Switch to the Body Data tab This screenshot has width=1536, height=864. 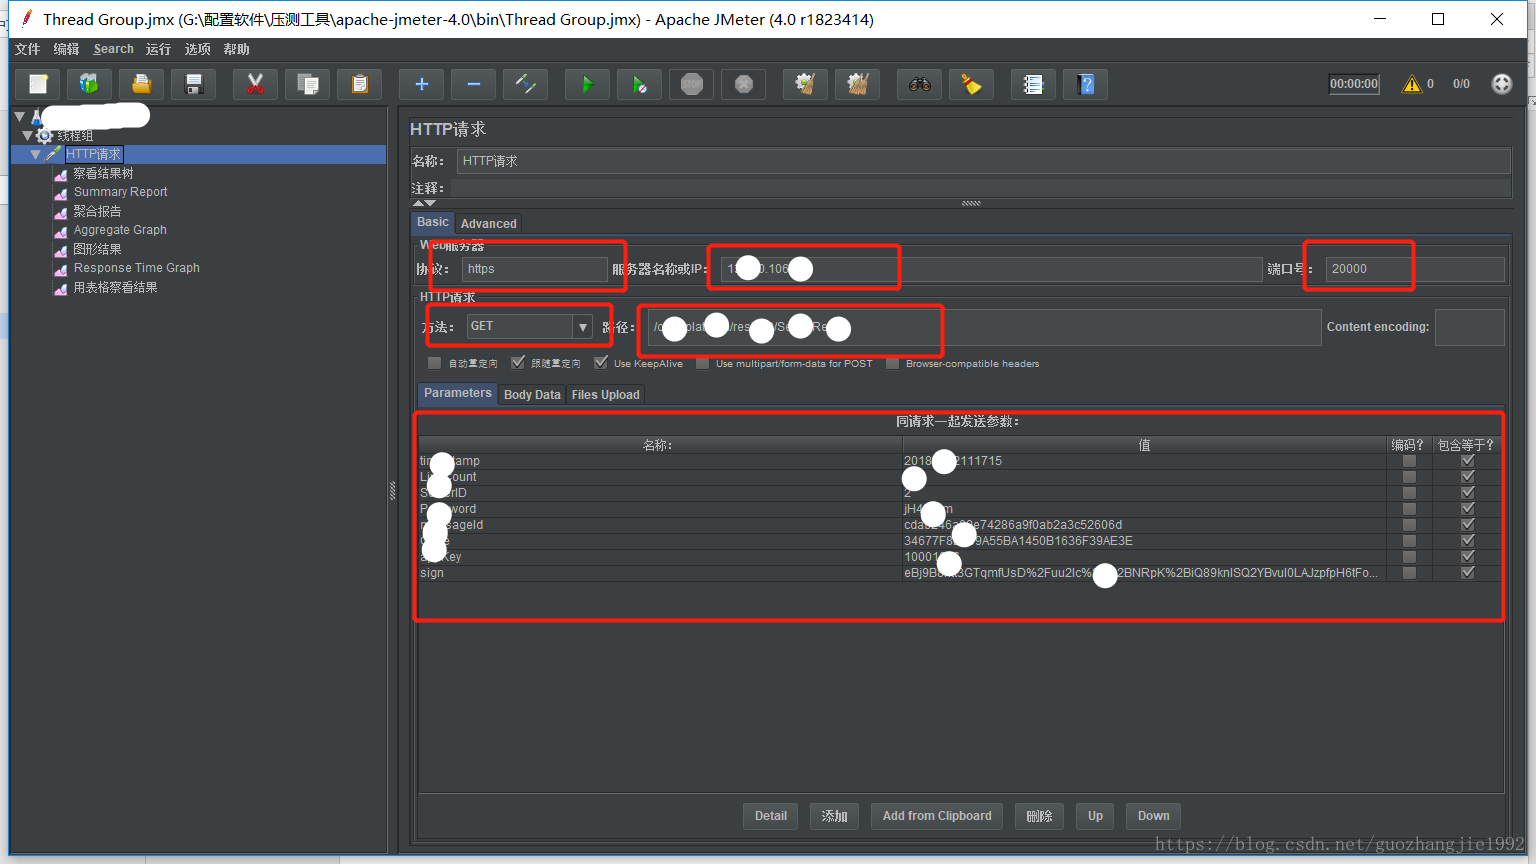532,395
